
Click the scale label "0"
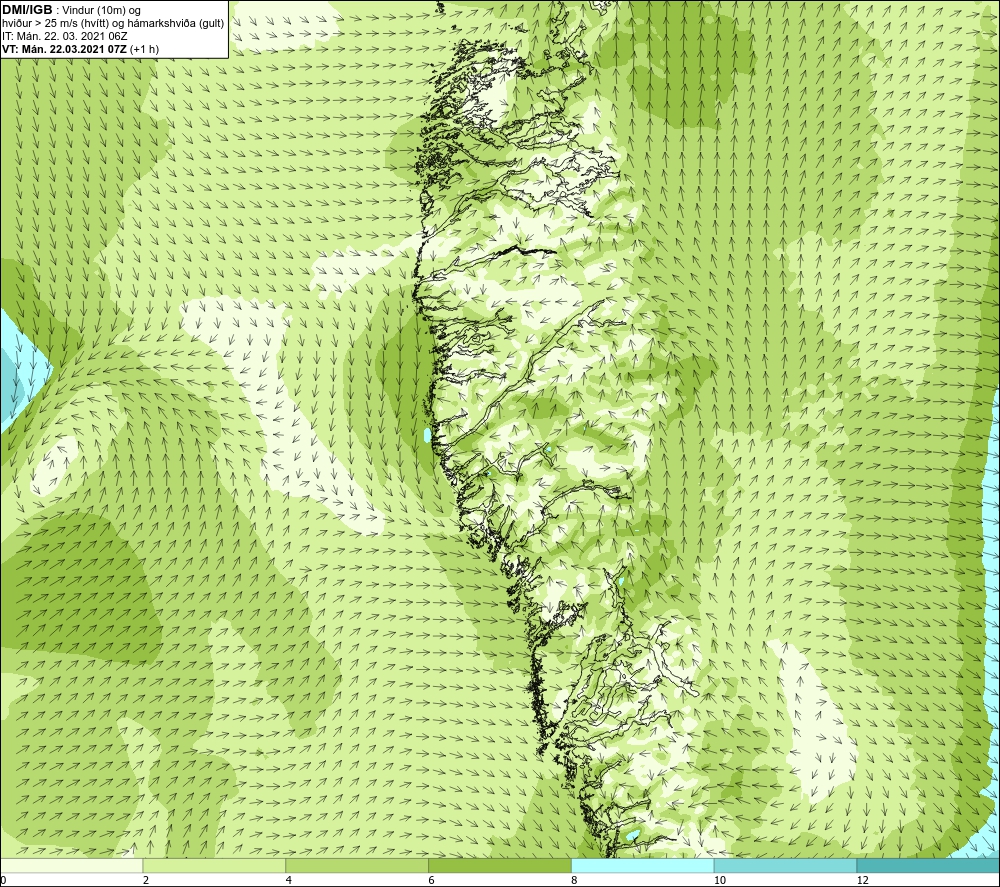click(3, 881)
